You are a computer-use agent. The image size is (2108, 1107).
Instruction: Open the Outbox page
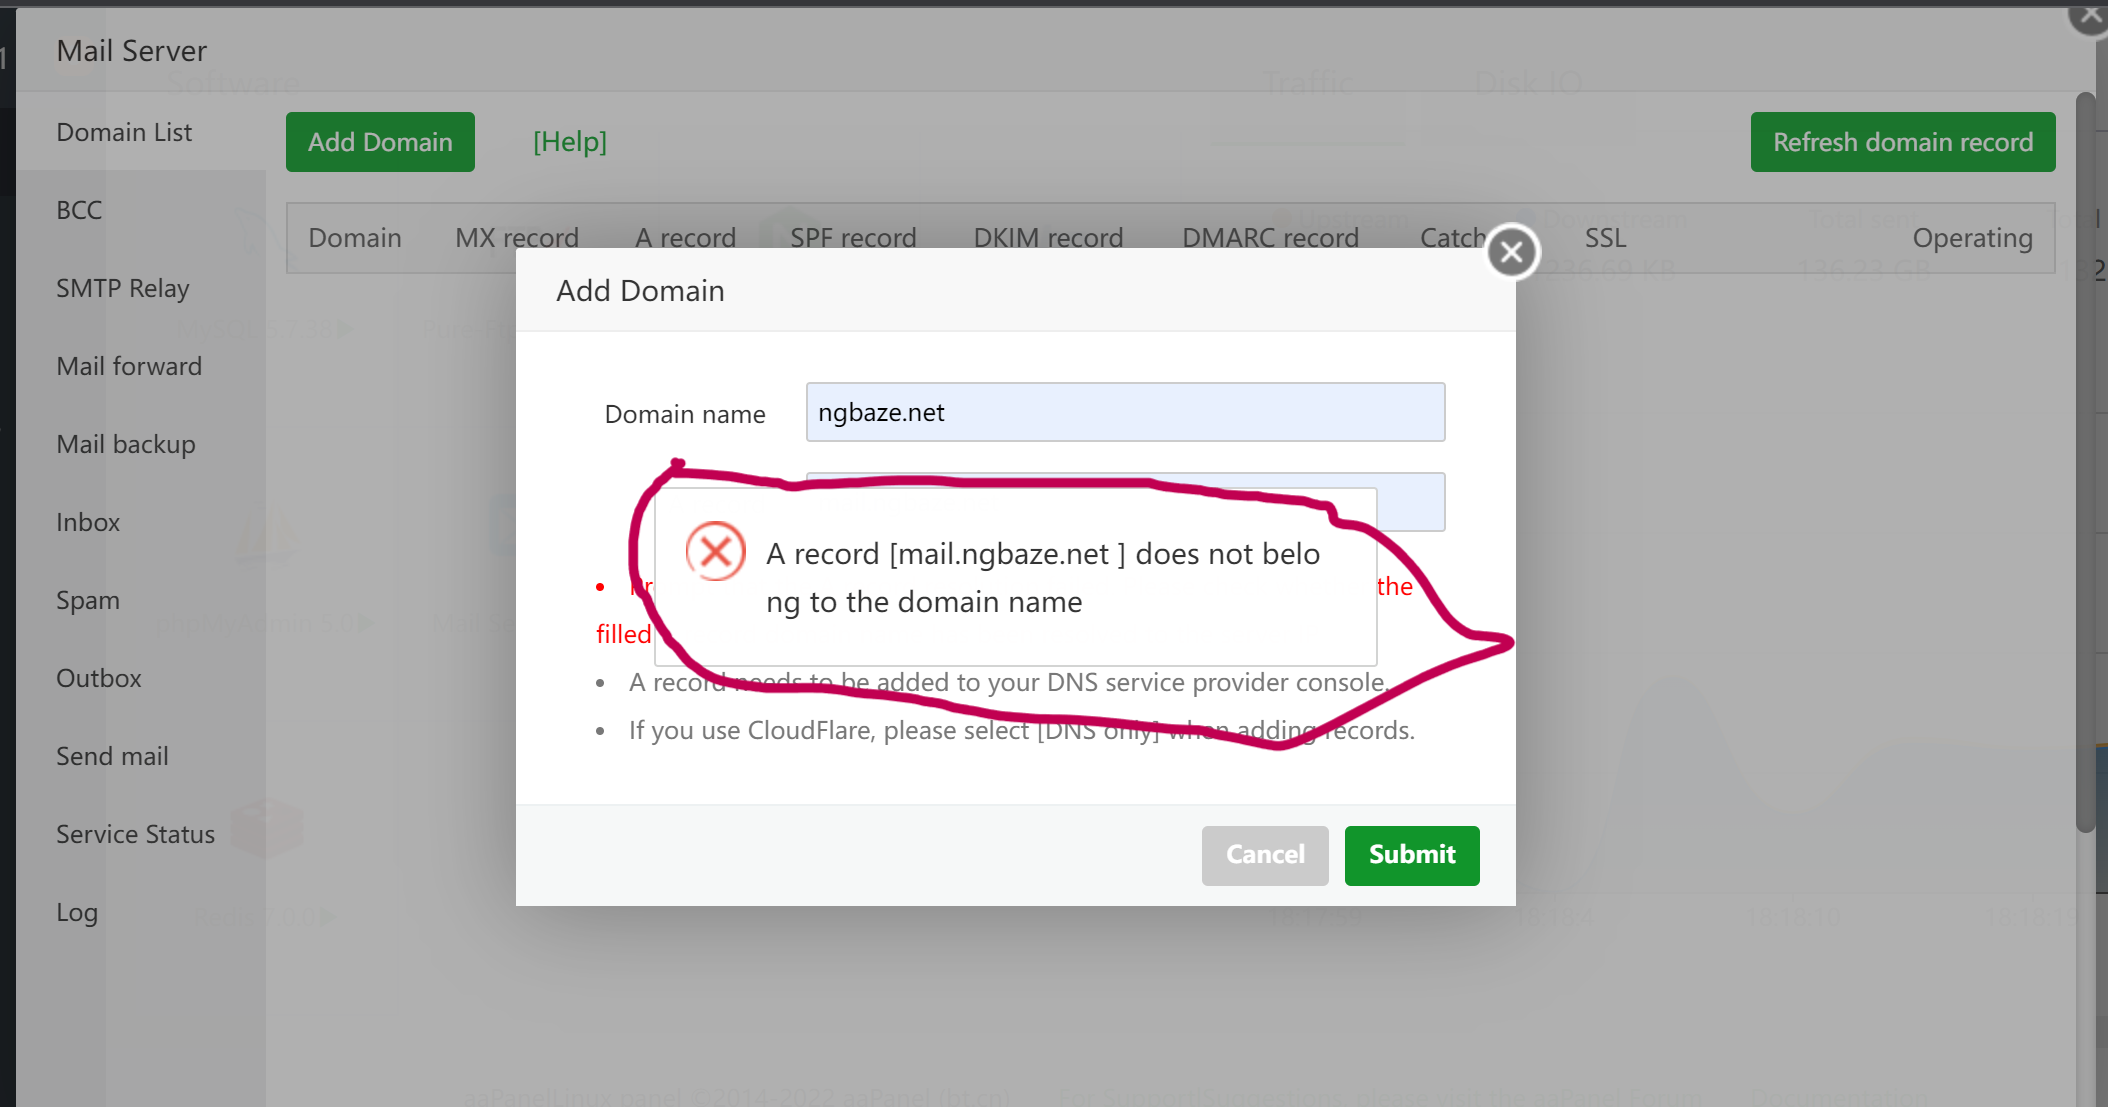(98, 678)
